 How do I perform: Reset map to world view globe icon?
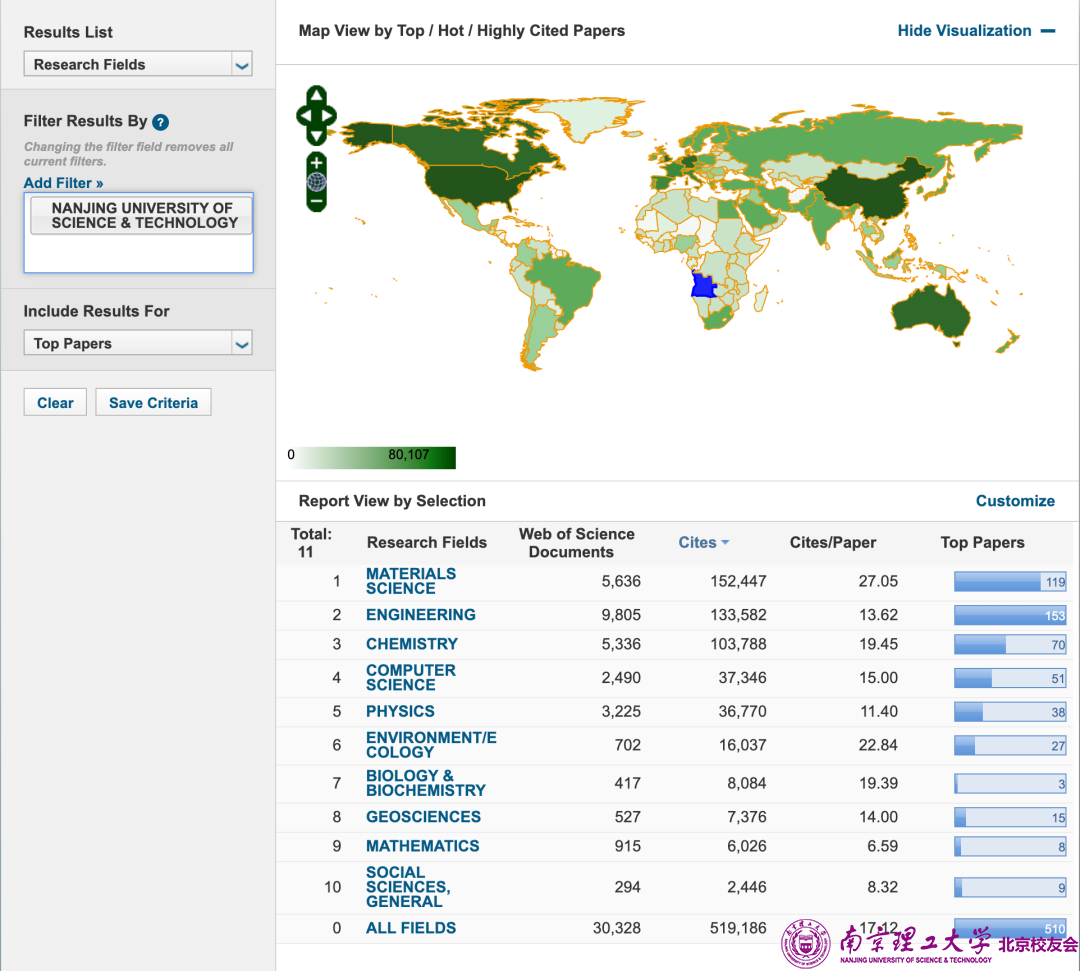coord(316,182)
